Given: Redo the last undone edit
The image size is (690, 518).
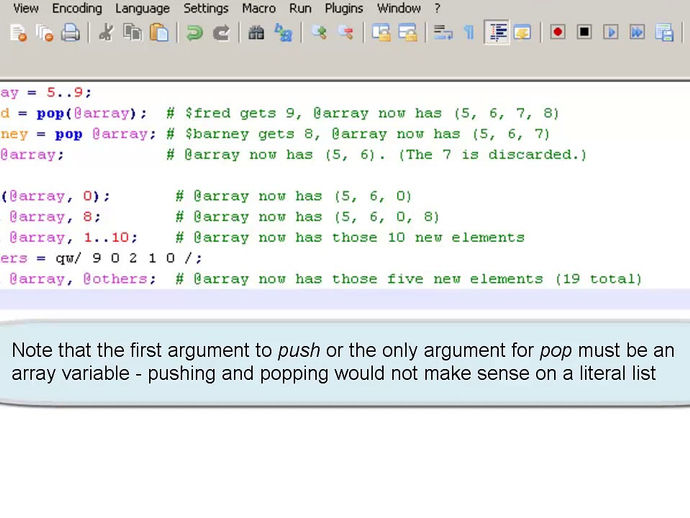Looking at the screenshot, I should 221,33.
